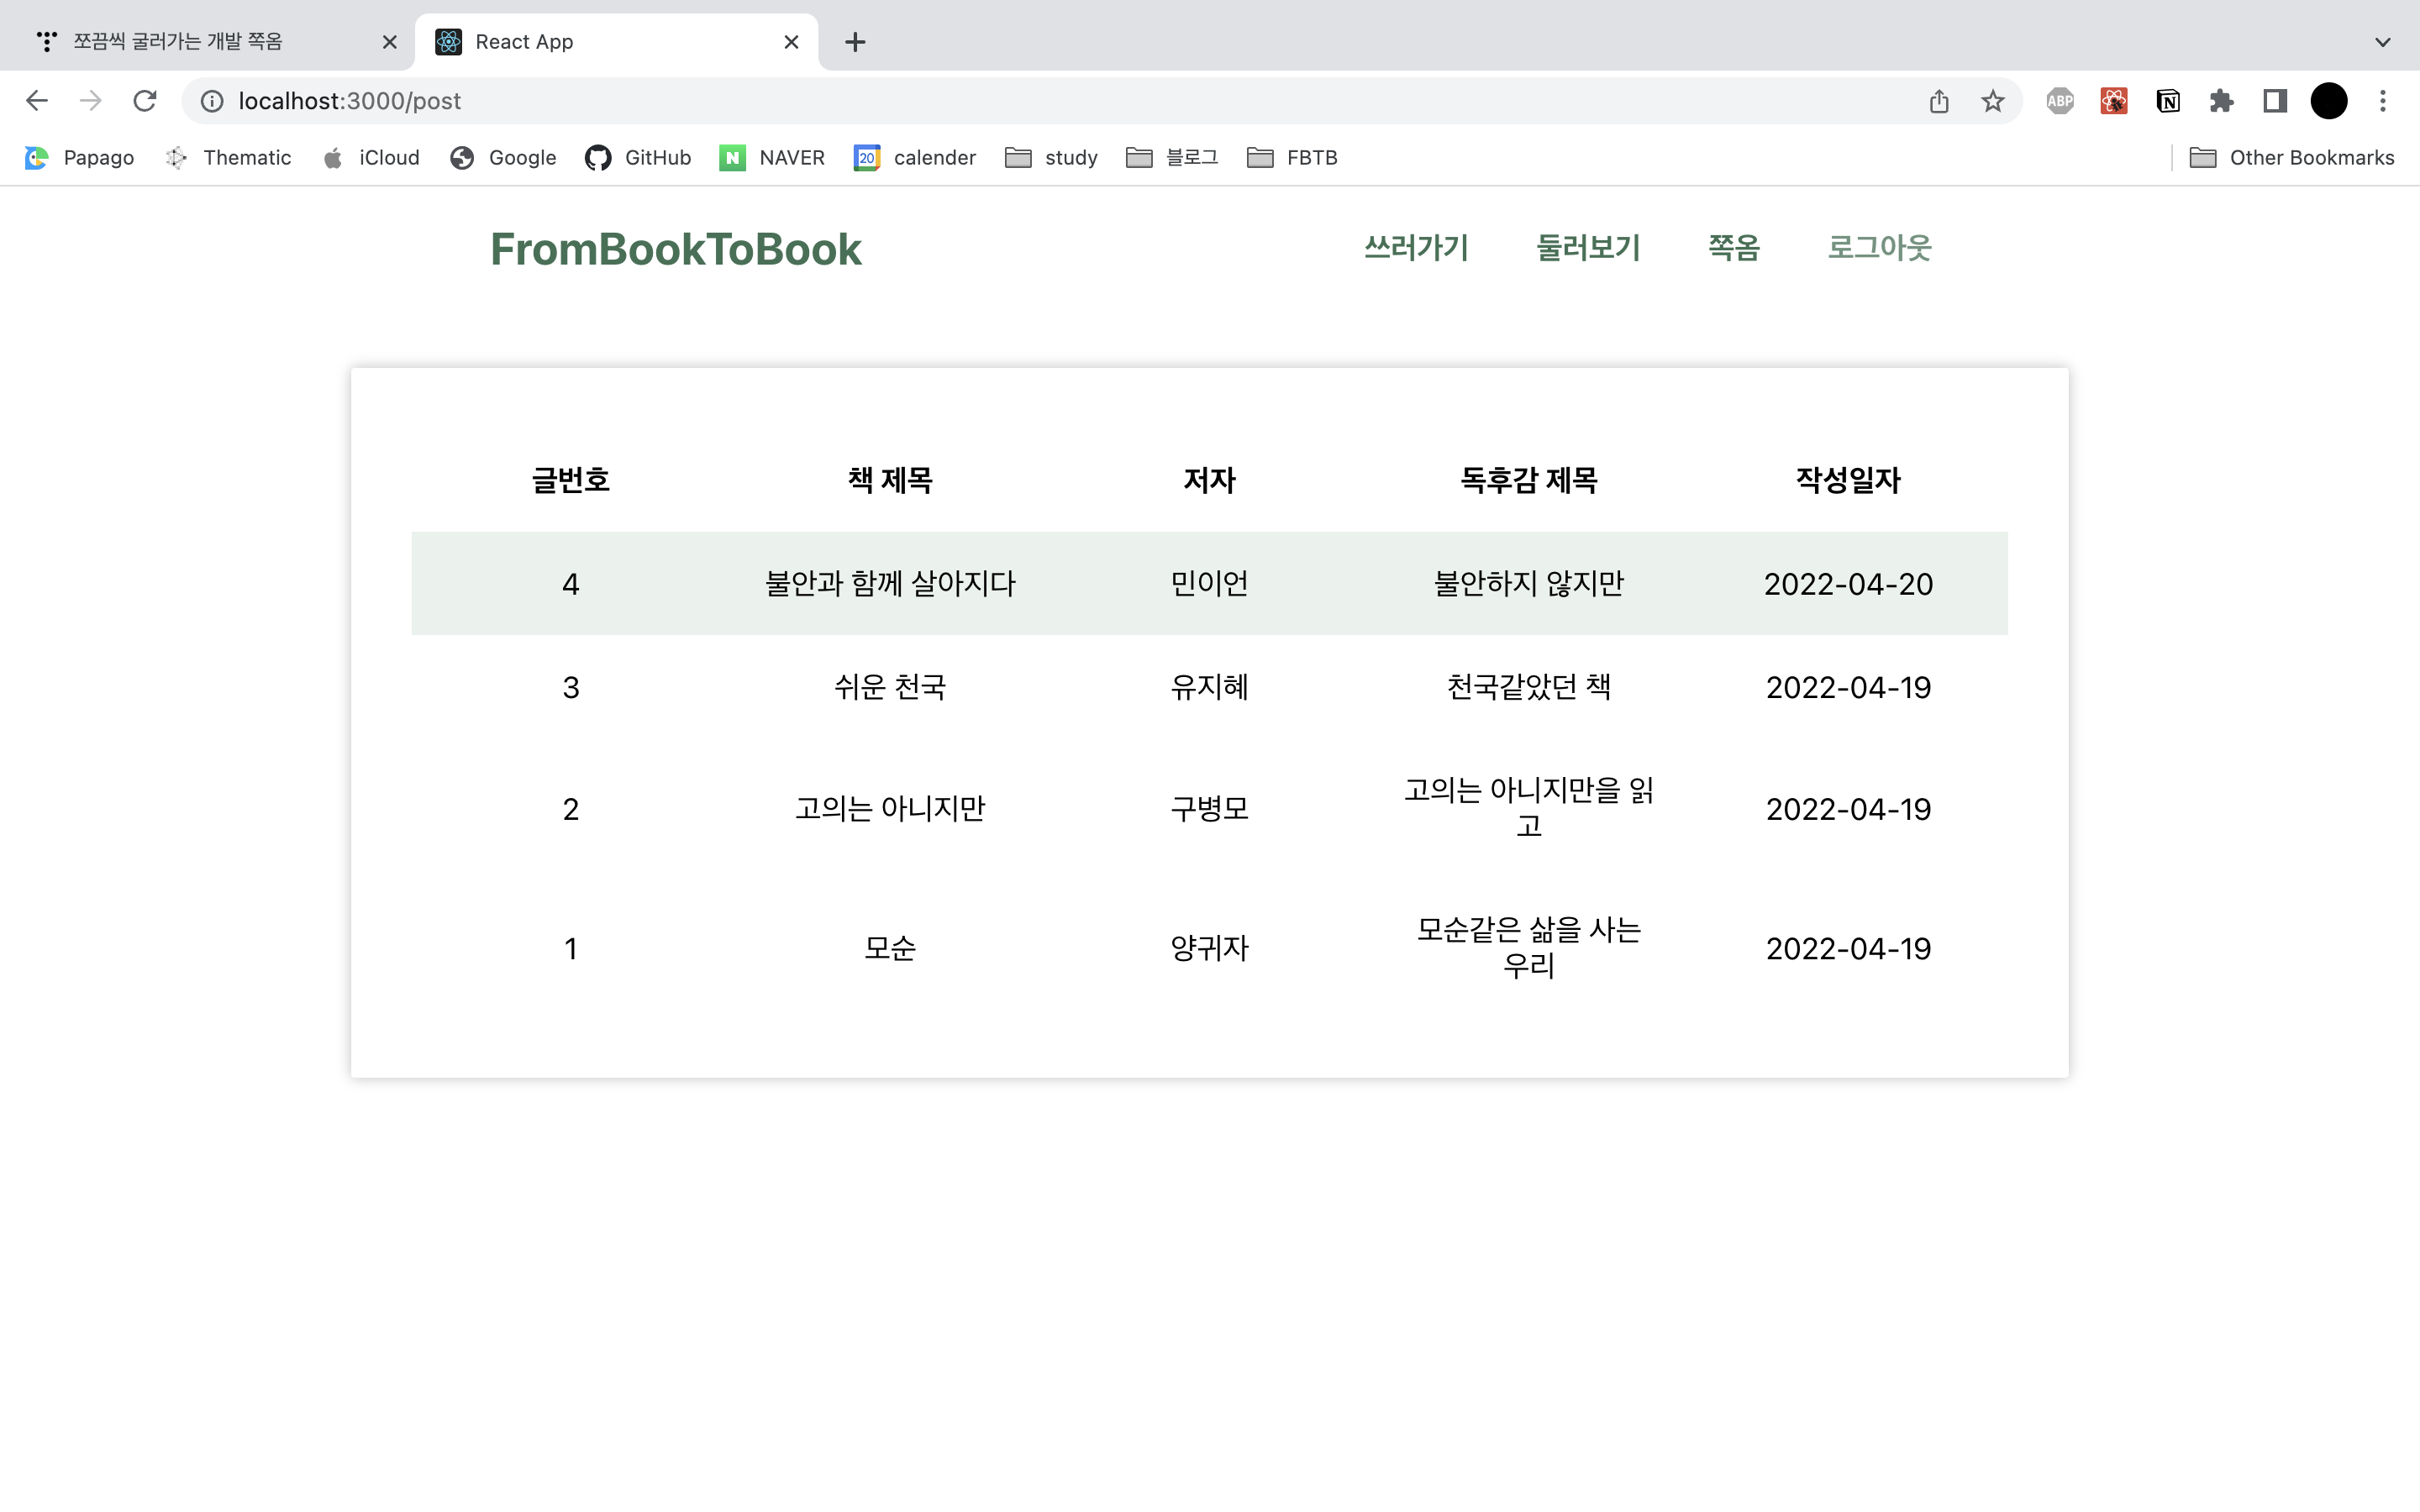Go to the 쓰러가기 navigation link
Viewport: 2420px width, 1512px height.
click(1415, 248)
